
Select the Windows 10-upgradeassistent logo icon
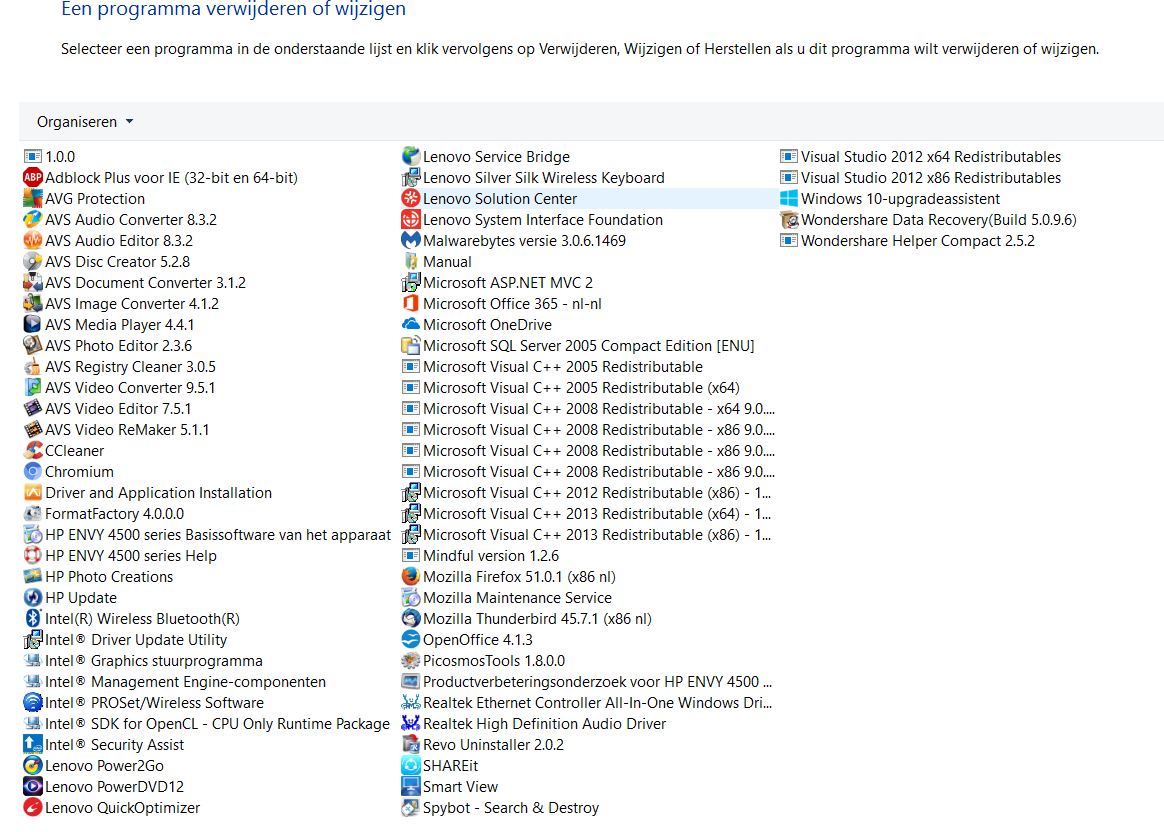tap(788, 199)
